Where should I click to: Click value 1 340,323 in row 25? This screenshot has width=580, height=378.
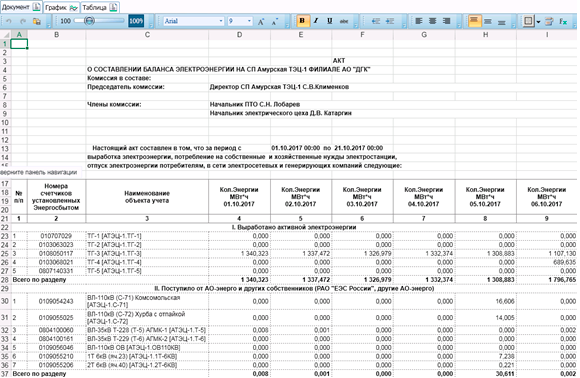[x=255, y=254]
